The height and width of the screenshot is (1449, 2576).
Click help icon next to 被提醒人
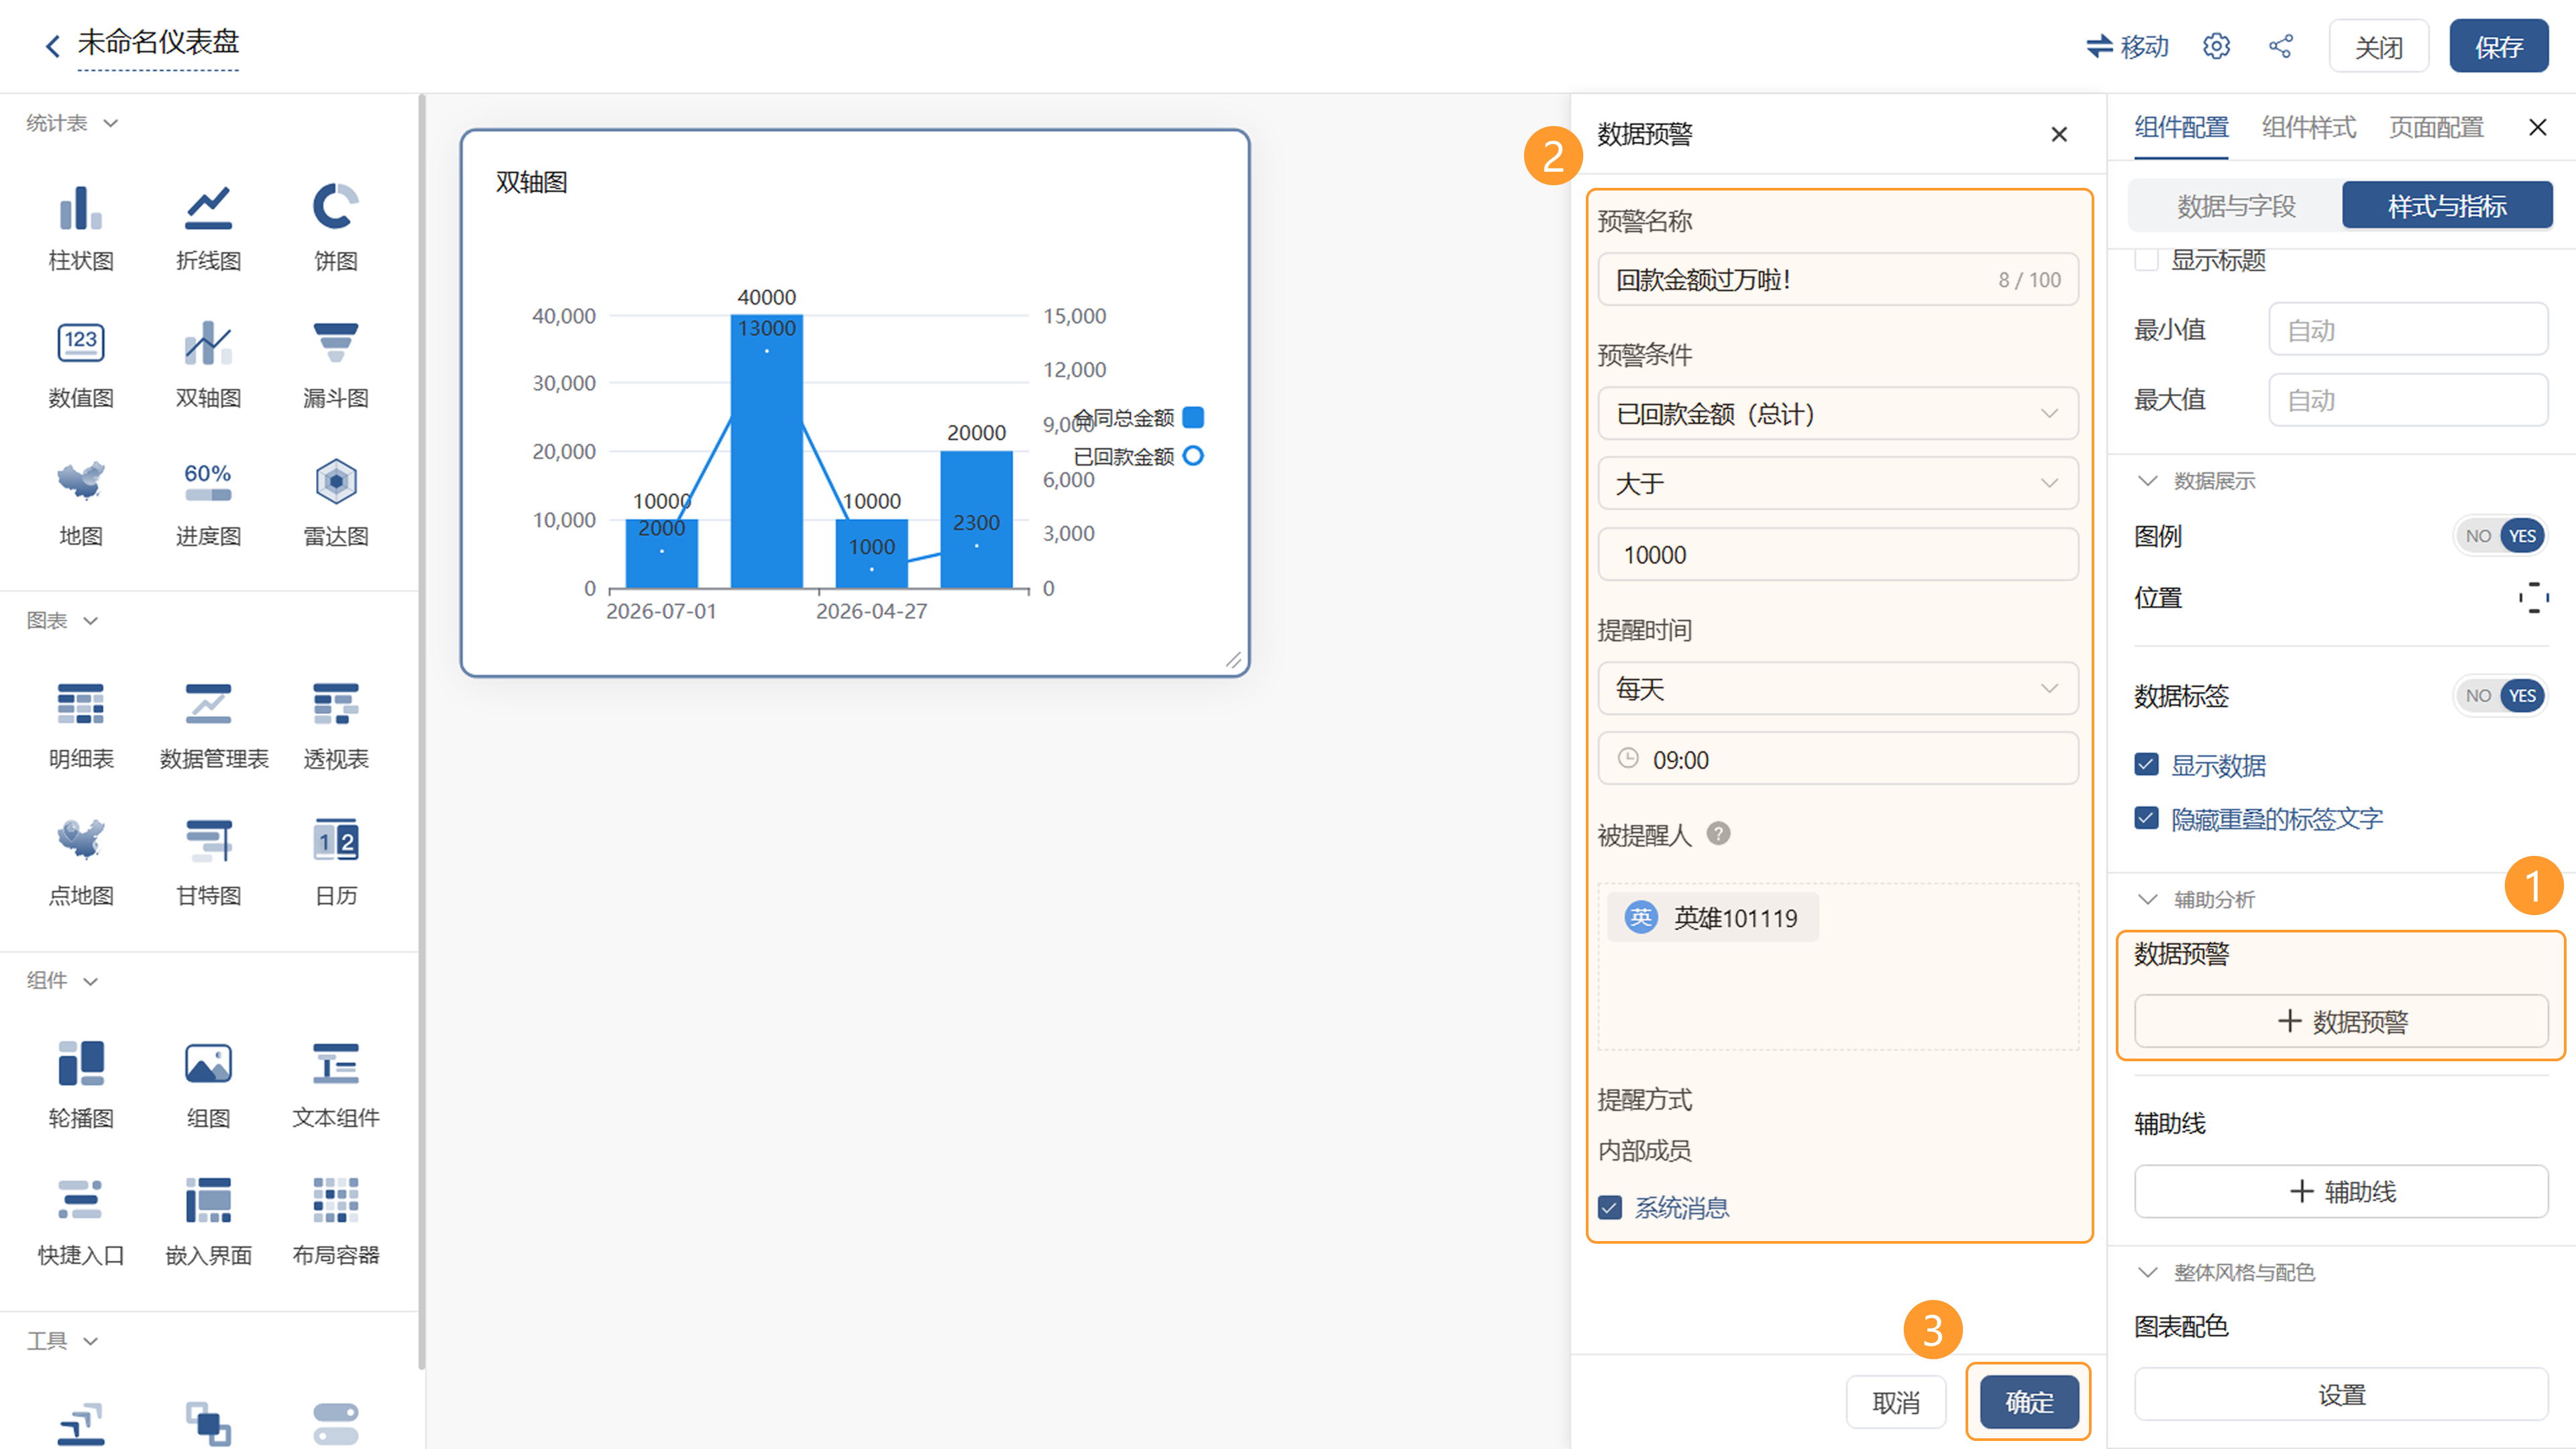[x=1718, y=833]
